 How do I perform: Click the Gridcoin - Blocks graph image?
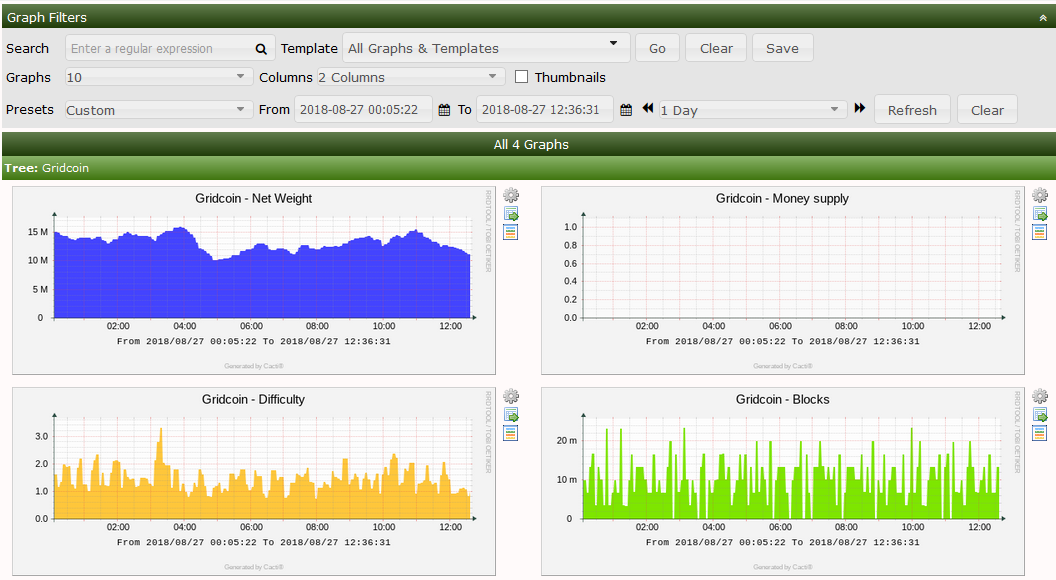tap(783, 481)
